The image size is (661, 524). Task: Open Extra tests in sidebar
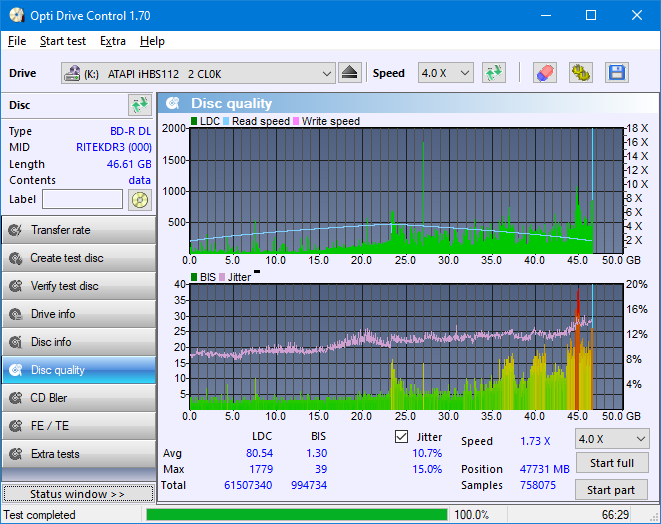[79, 454]
